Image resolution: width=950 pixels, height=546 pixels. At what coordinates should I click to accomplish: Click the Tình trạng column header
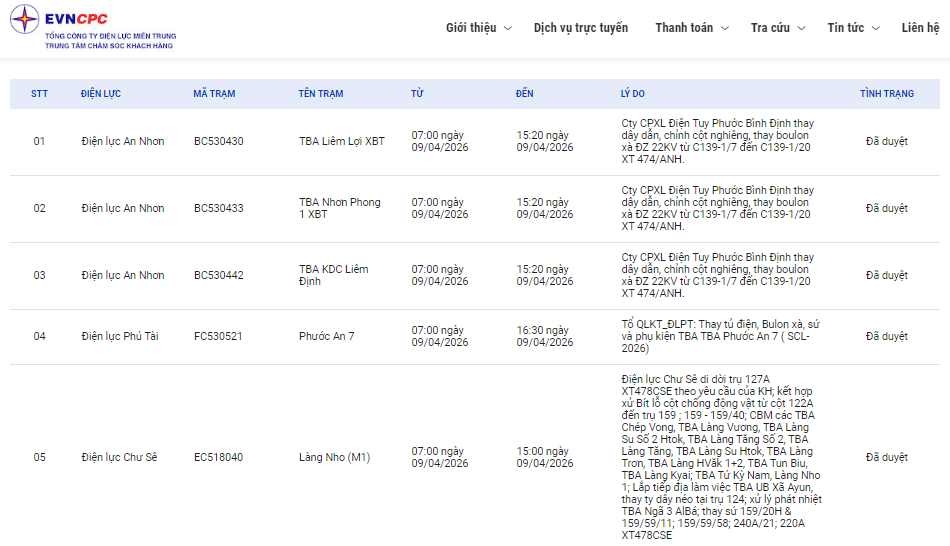point(886,94)
